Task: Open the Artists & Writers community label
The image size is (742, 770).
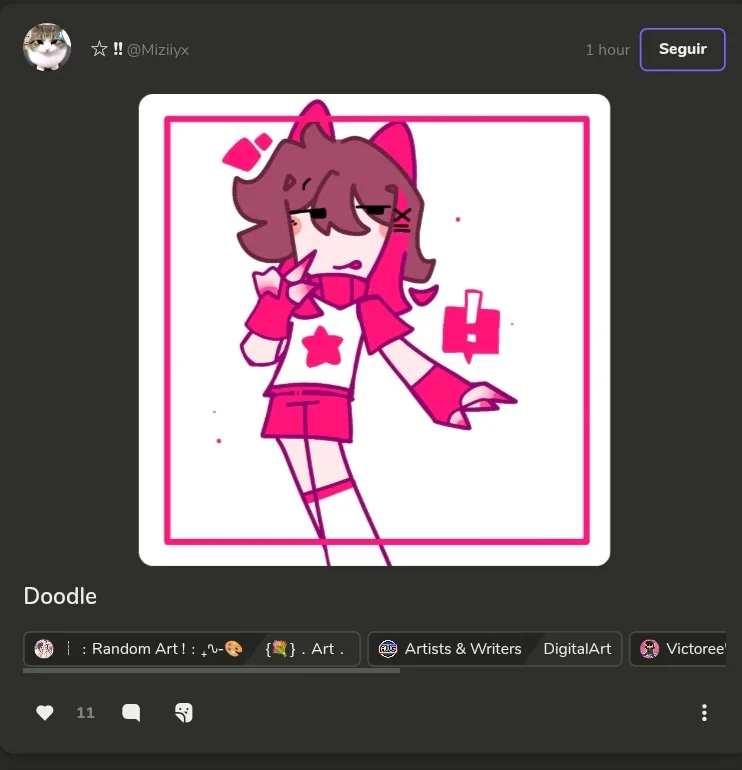Action: tap(463, 649)
